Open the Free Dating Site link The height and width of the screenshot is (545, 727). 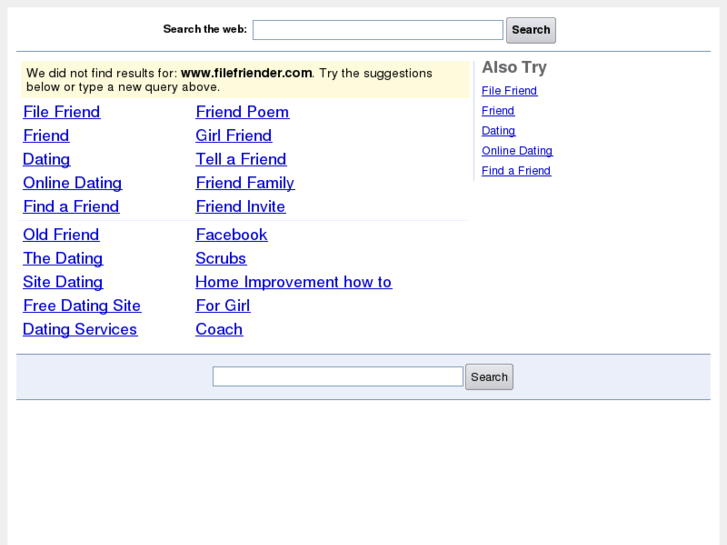pos(82,306)
